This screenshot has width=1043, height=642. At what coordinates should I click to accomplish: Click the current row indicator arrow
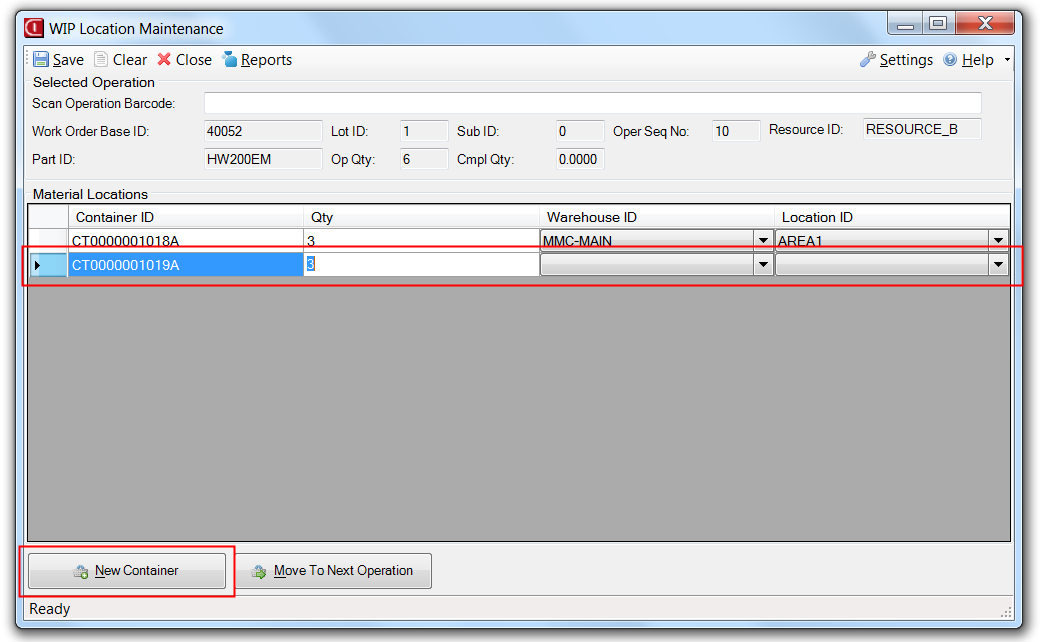tap(38, 265)
